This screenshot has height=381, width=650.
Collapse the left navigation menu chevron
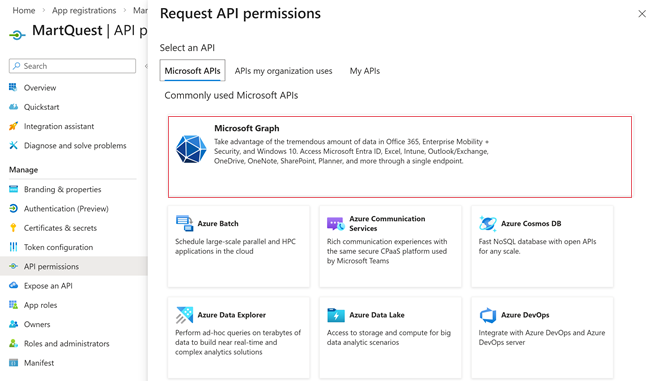click(146, 66)
